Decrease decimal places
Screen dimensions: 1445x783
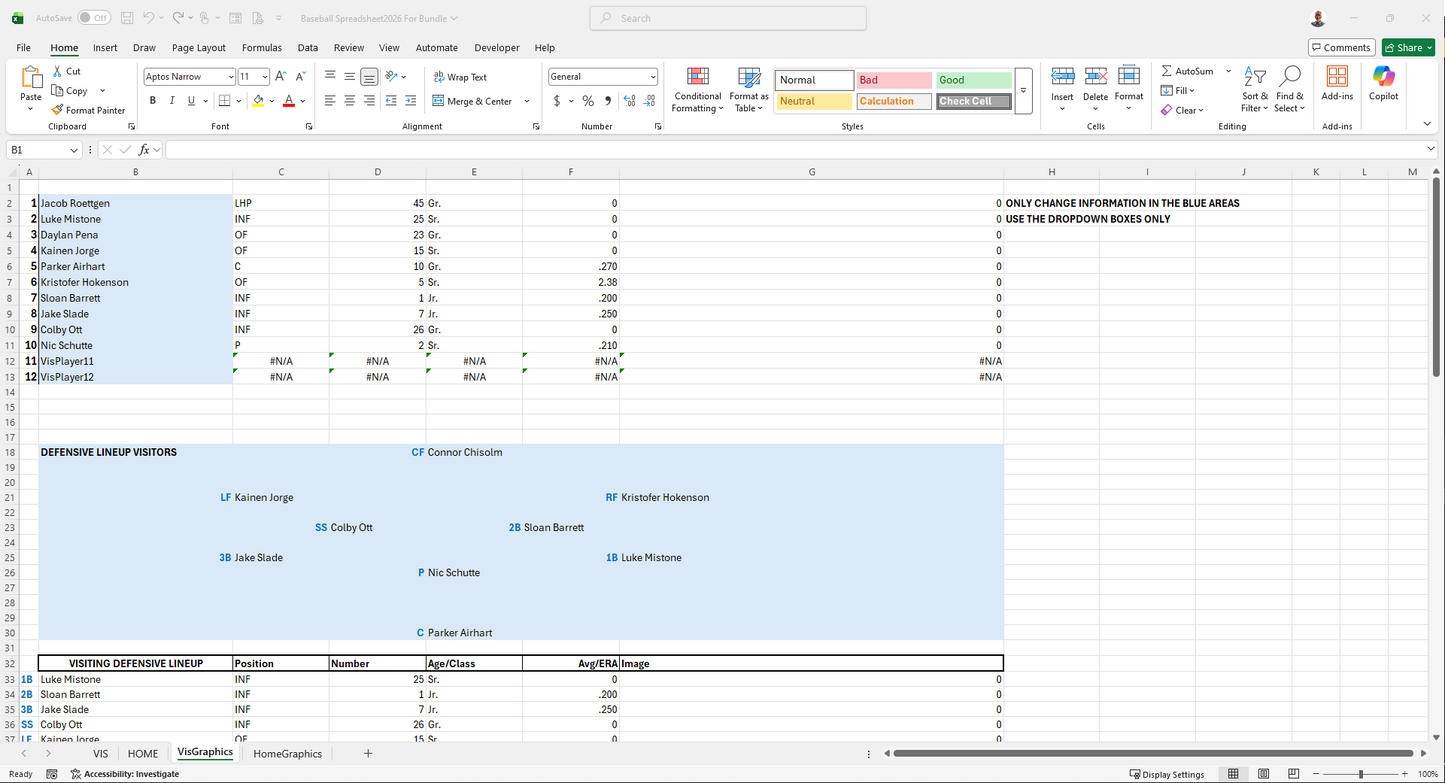click(x=649, y=101)
